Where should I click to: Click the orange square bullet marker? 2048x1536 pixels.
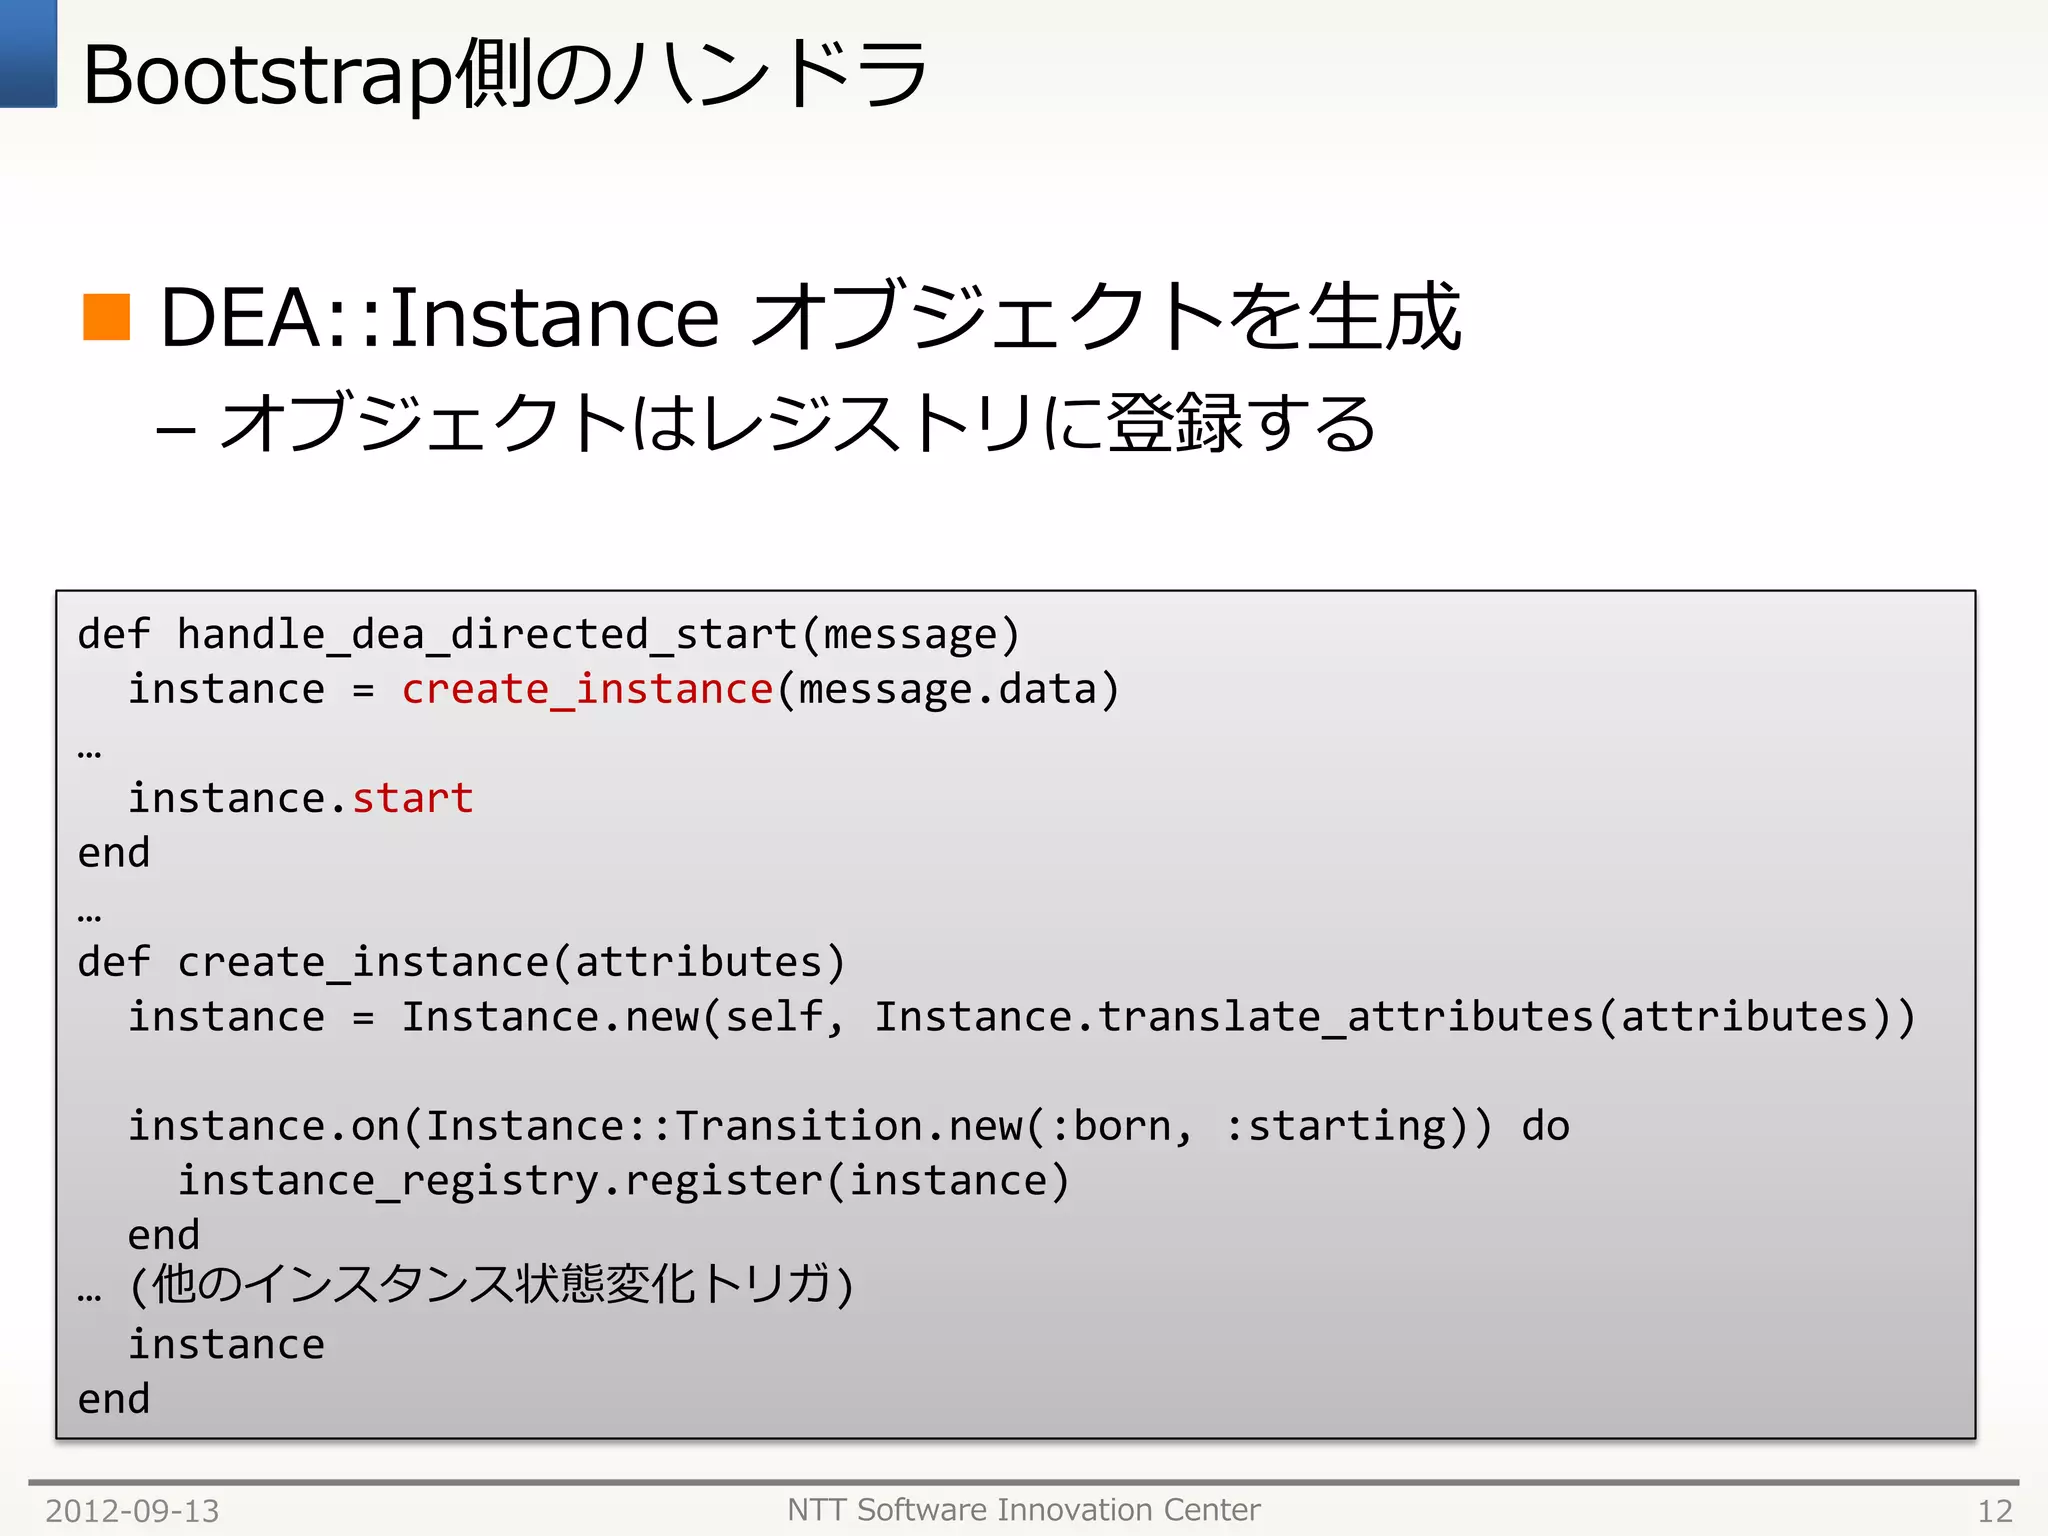[106, 317]
